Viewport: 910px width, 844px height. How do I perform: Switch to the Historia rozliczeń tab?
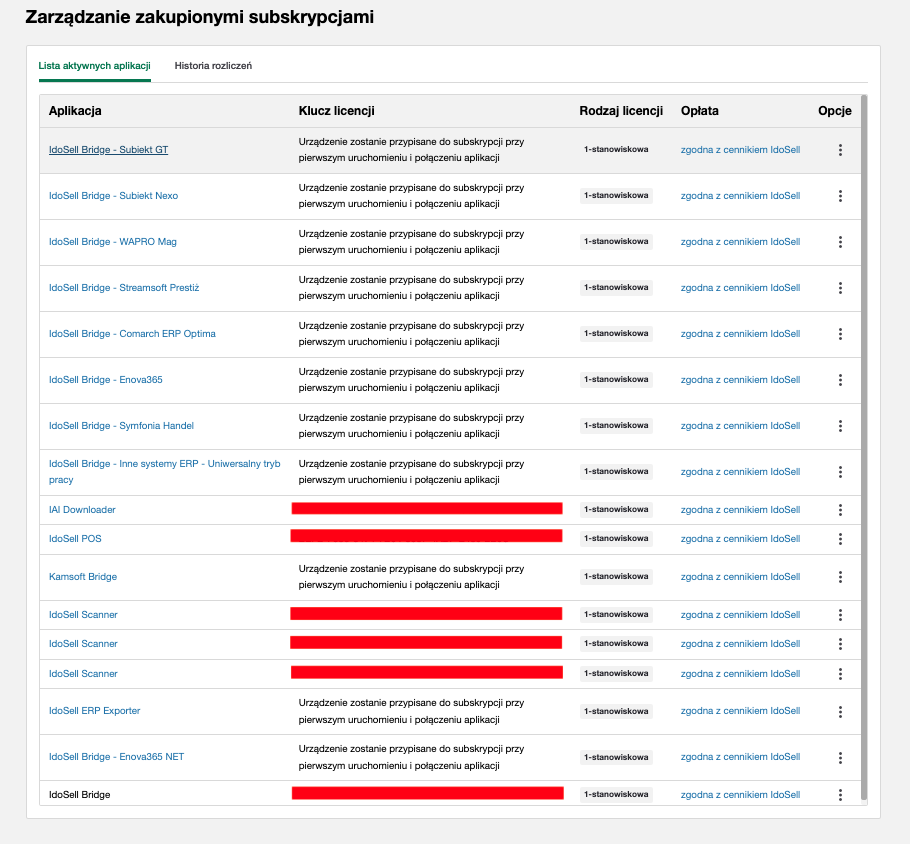click(x=213, y=66)
